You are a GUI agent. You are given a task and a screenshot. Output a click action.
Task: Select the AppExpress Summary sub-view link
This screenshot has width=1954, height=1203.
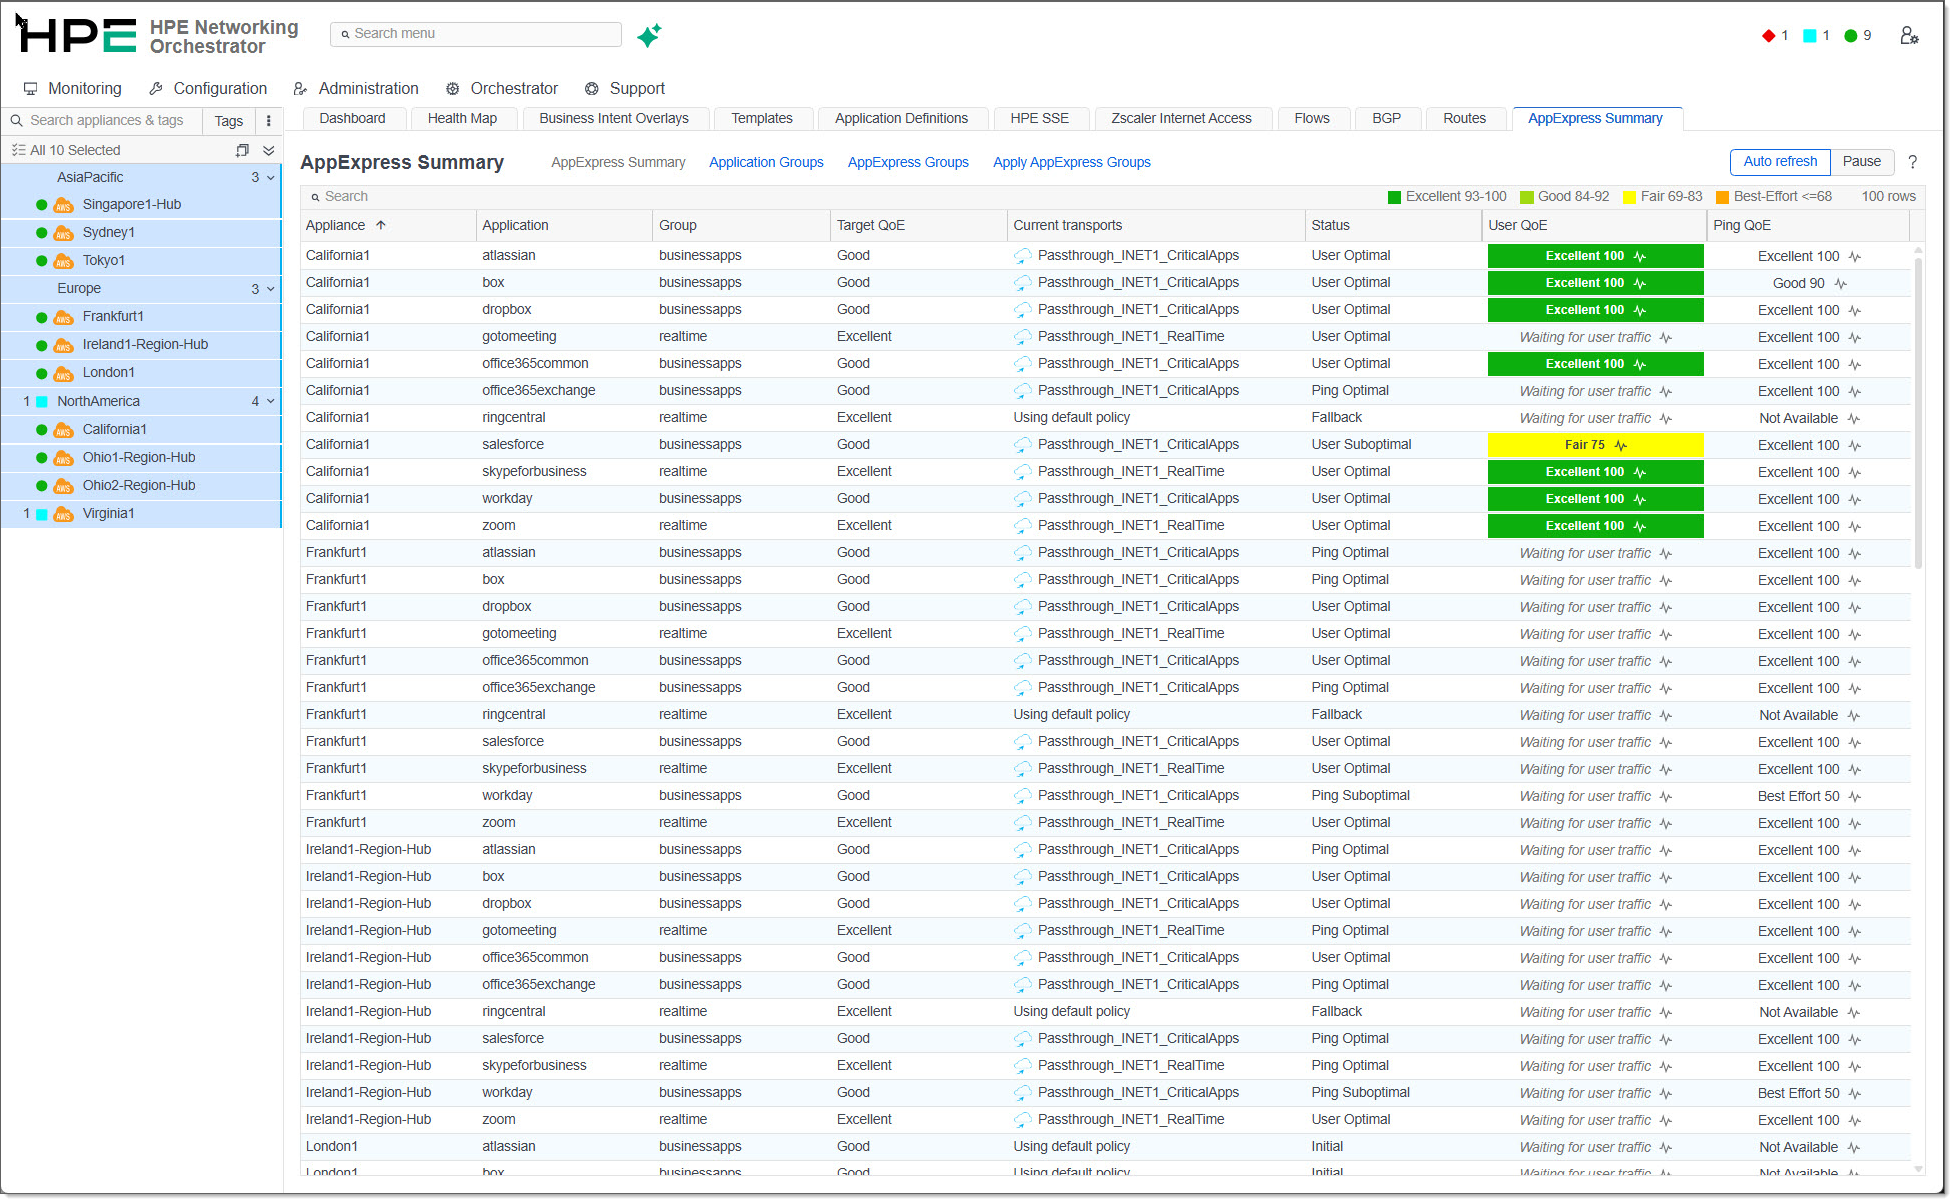click(x=618, y=162)
